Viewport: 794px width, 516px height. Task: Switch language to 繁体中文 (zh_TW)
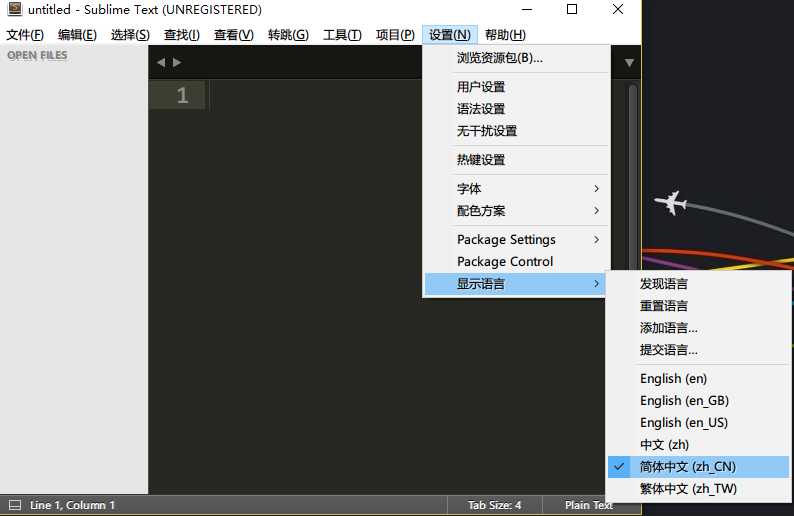698,489
